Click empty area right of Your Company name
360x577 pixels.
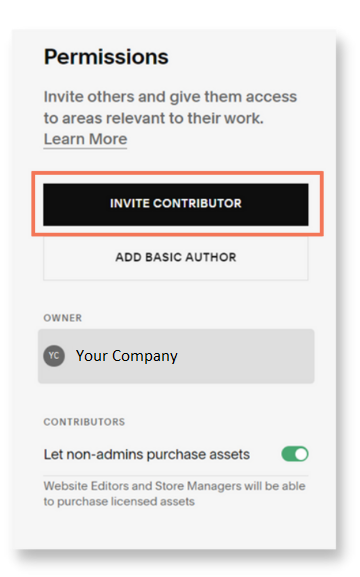point(245,356)
